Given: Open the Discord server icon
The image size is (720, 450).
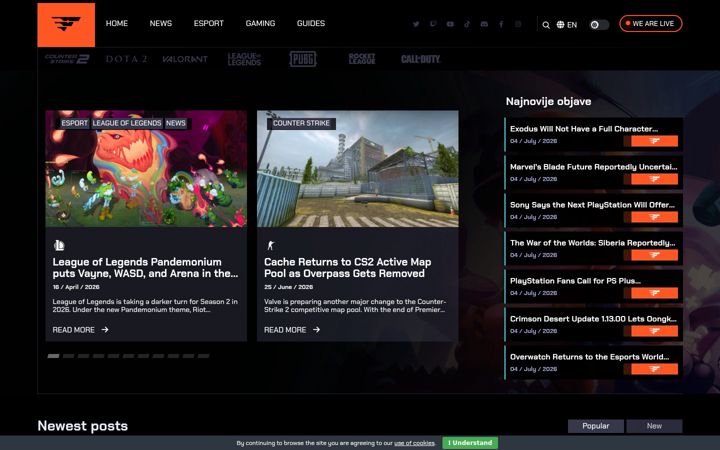Looking at the screenshot, I should [x=484, y=24].
